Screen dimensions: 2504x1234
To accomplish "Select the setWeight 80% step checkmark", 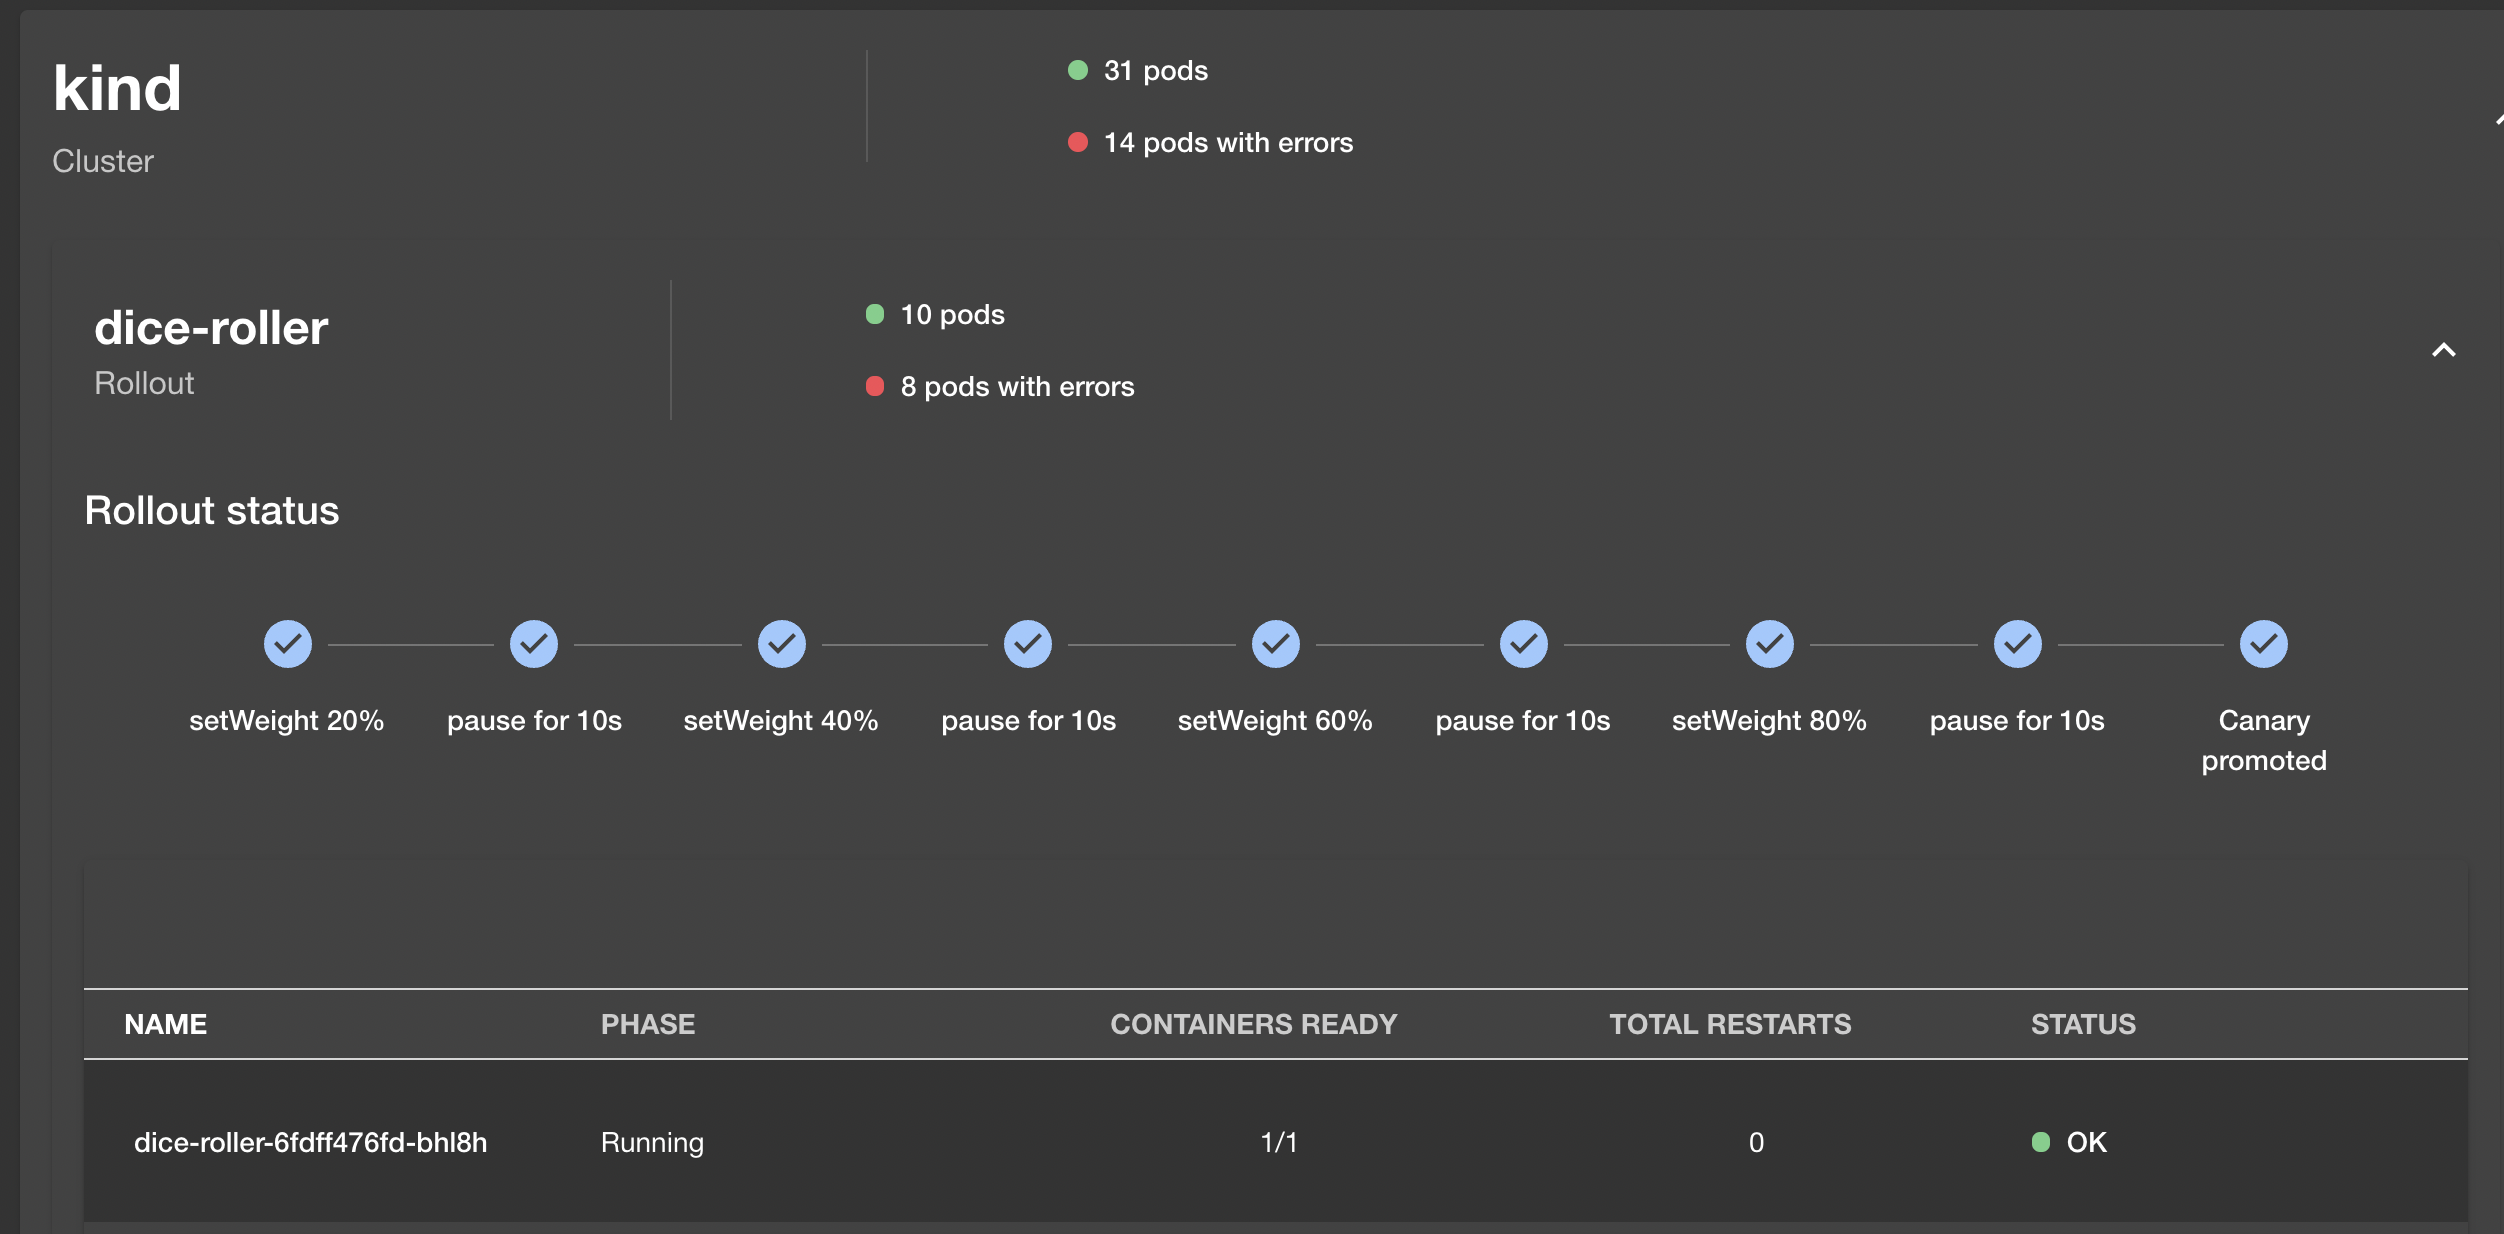I will [x=1770, y=643].
